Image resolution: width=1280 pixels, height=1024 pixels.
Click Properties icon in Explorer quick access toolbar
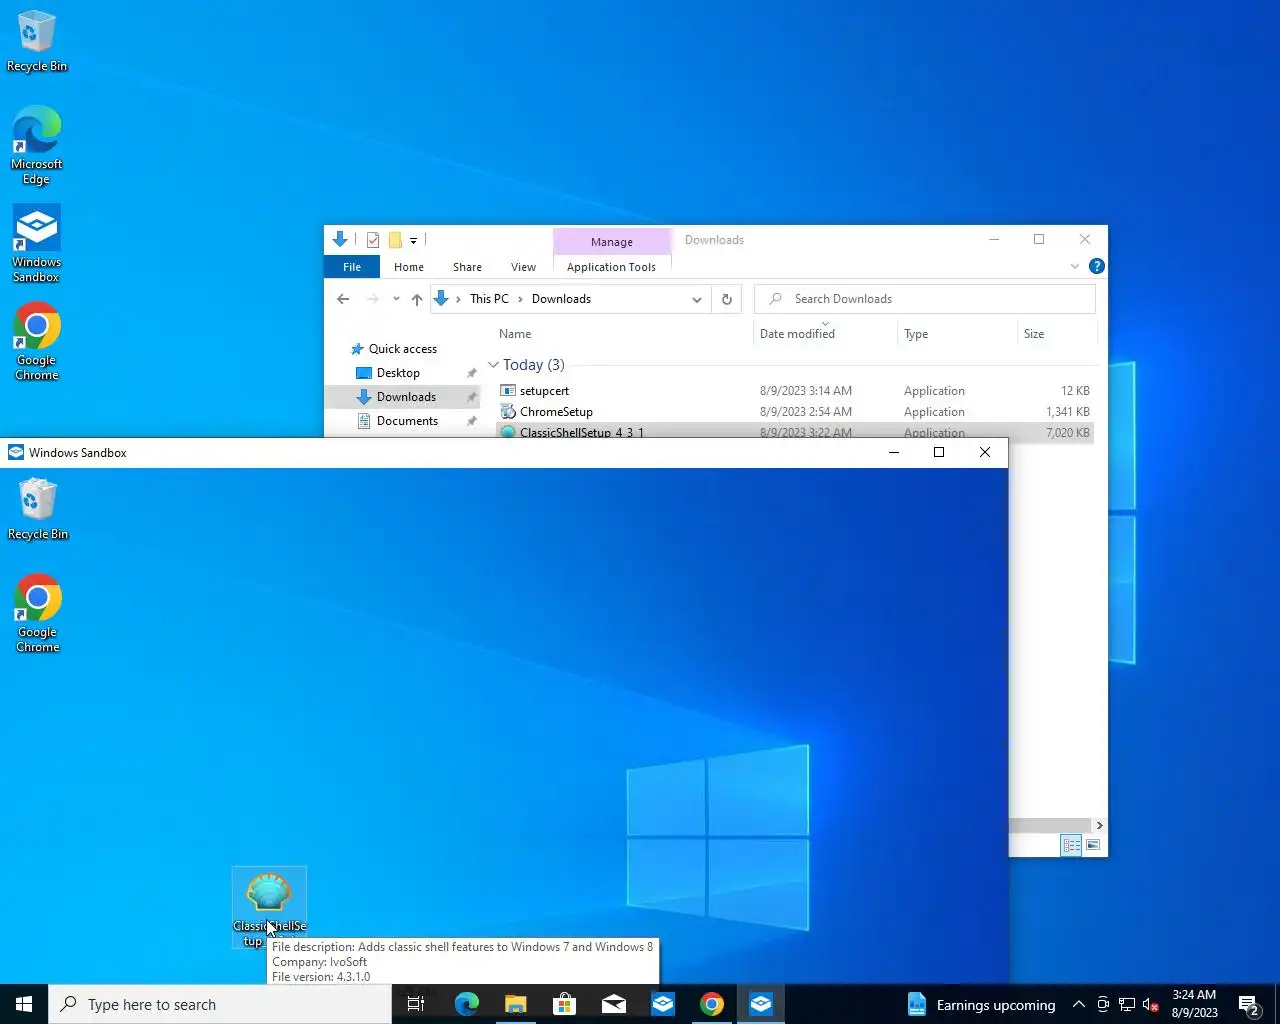[373, 240]
